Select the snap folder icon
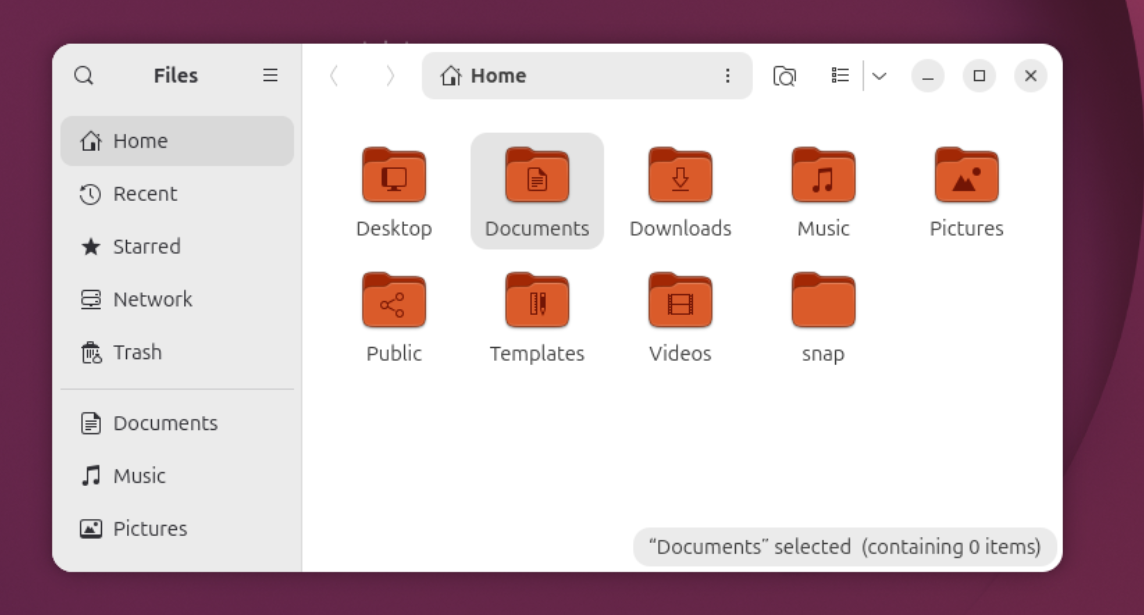The image size is (1144, 615). tap(823, 300)
